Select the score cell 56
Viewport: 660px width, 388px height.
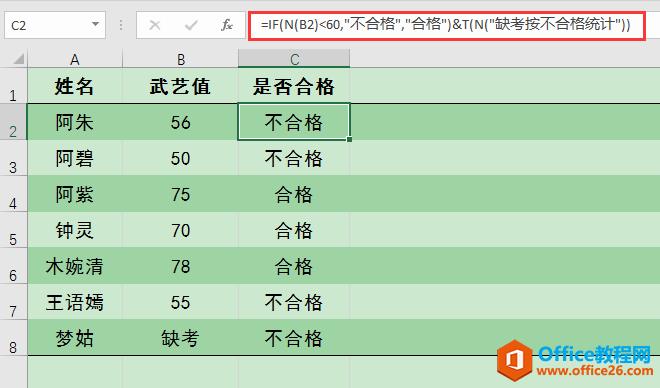pyautogui.click(x=180, y=122)
